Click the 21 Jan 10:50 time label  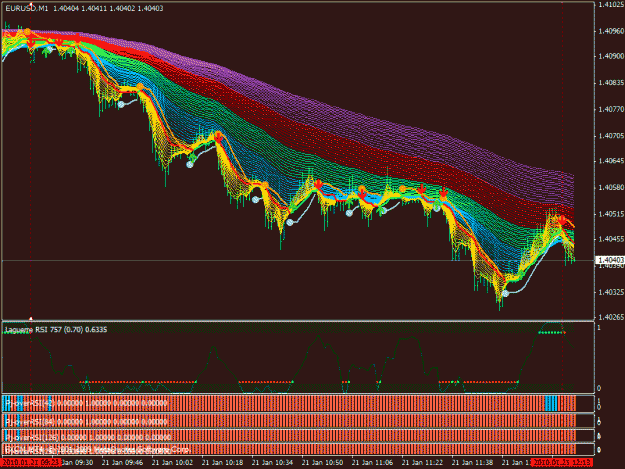[x=322, y=463]
